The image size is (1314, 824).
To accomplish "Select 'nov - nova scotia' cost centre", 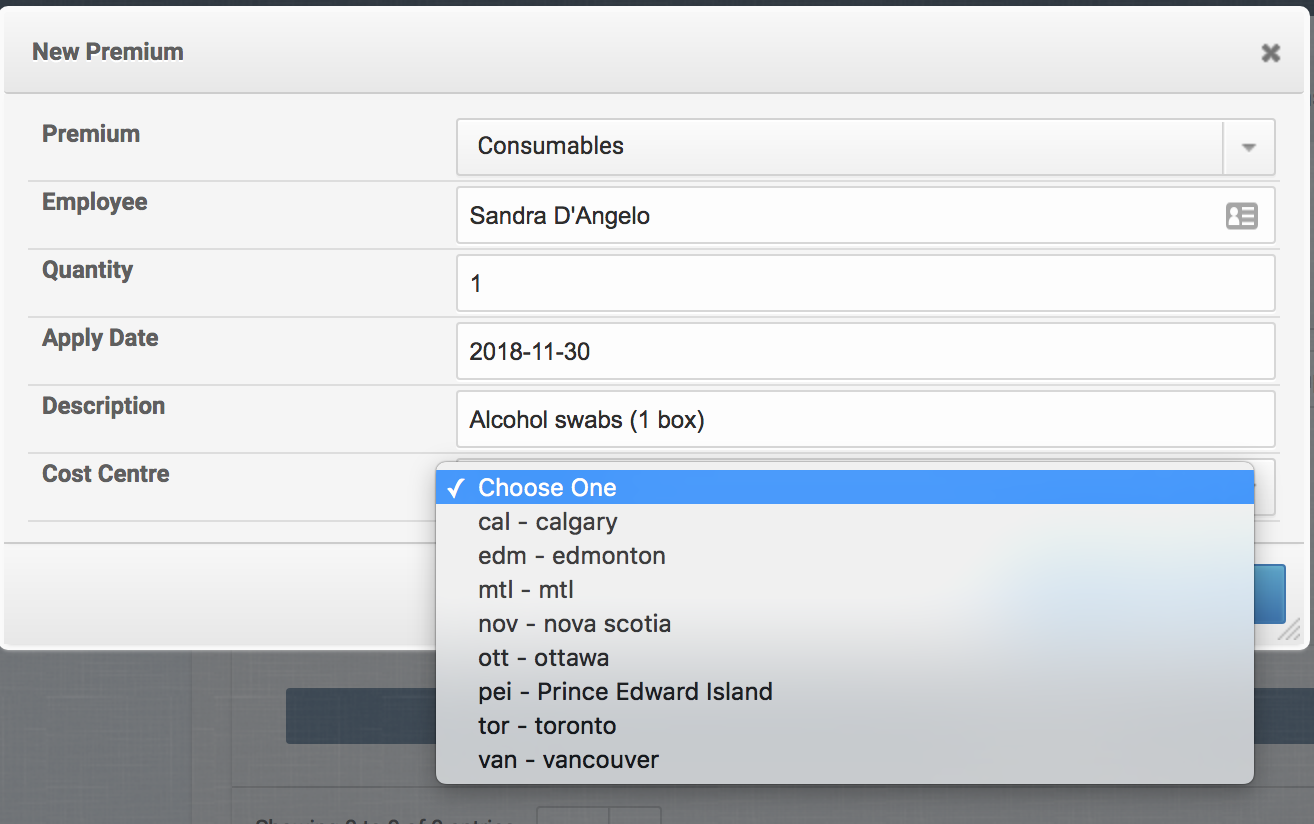I will click(x=575, y=624).
